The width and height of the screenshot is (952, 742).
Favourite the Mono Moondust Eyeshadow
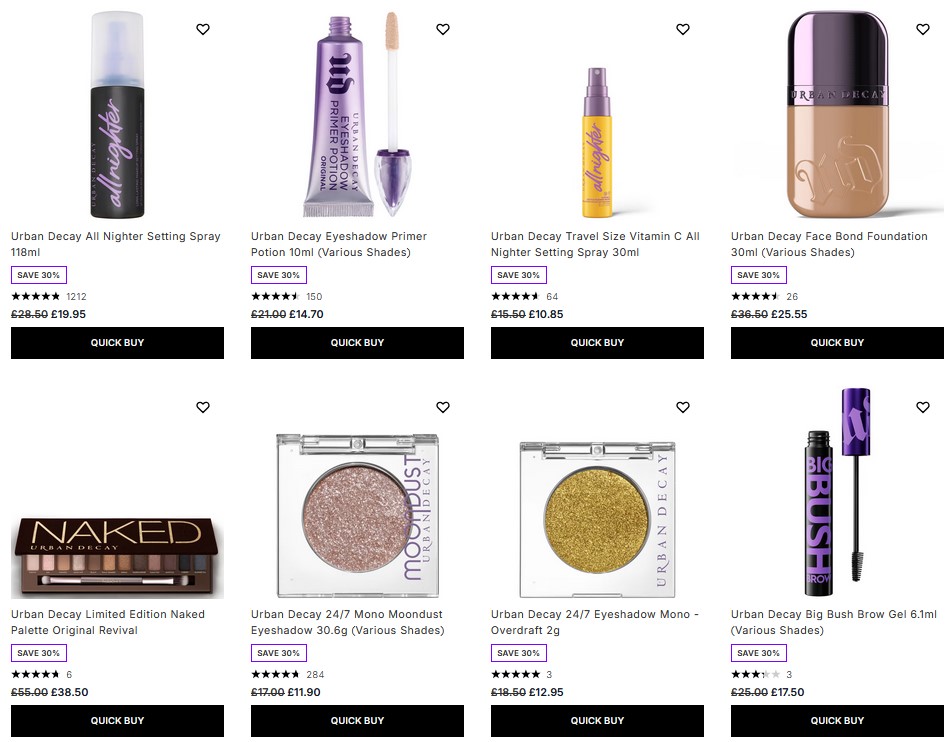pyautogui.click(x=443, y=407)
